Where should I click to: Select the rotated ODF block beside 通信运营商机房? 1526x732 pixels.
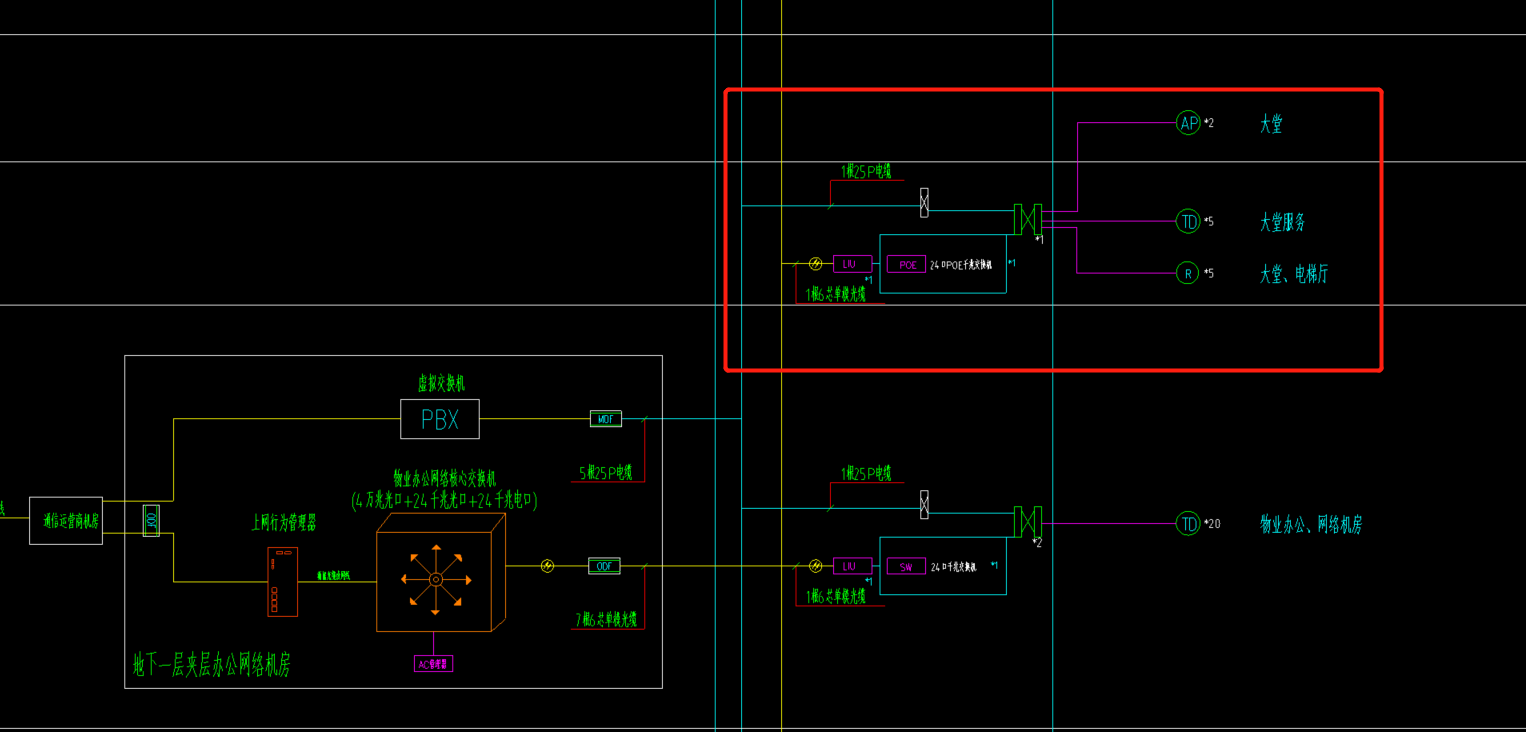151,520
